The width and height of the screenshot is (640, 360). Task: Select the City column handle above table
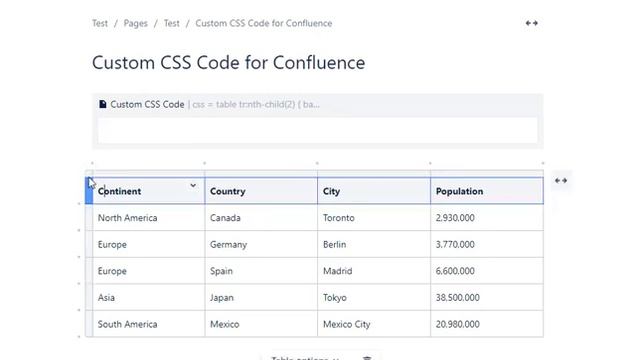tap(374, 173)
